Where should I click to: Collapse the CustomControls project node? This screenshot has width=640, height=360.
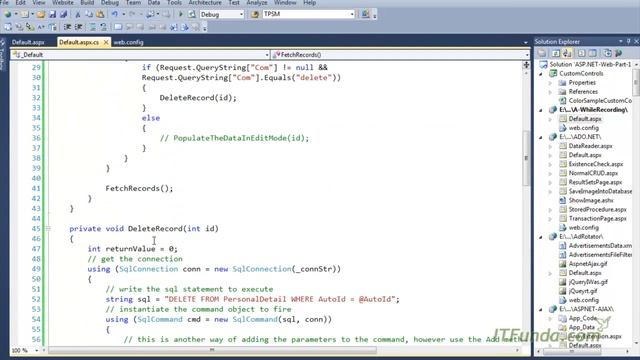pyautogui.click(x=542, y=74)
